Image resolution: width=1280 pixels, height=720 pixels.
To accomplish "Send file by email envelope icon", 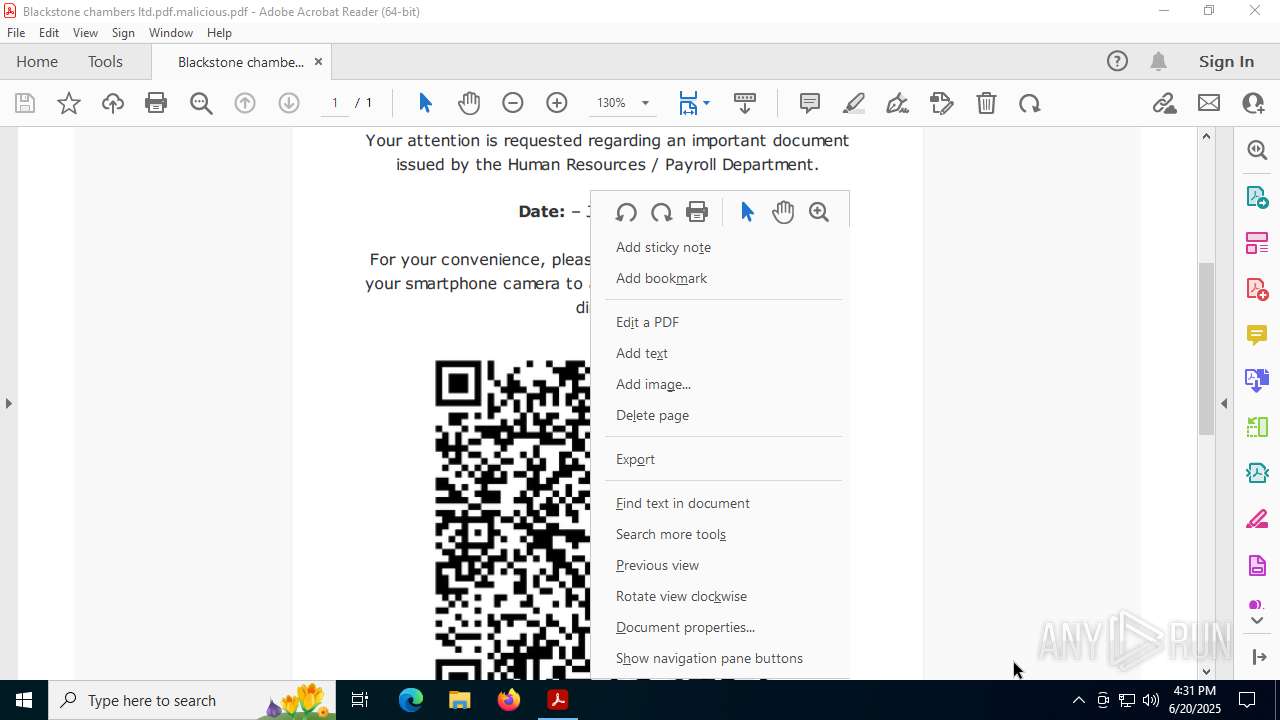I will [1209, 103].
